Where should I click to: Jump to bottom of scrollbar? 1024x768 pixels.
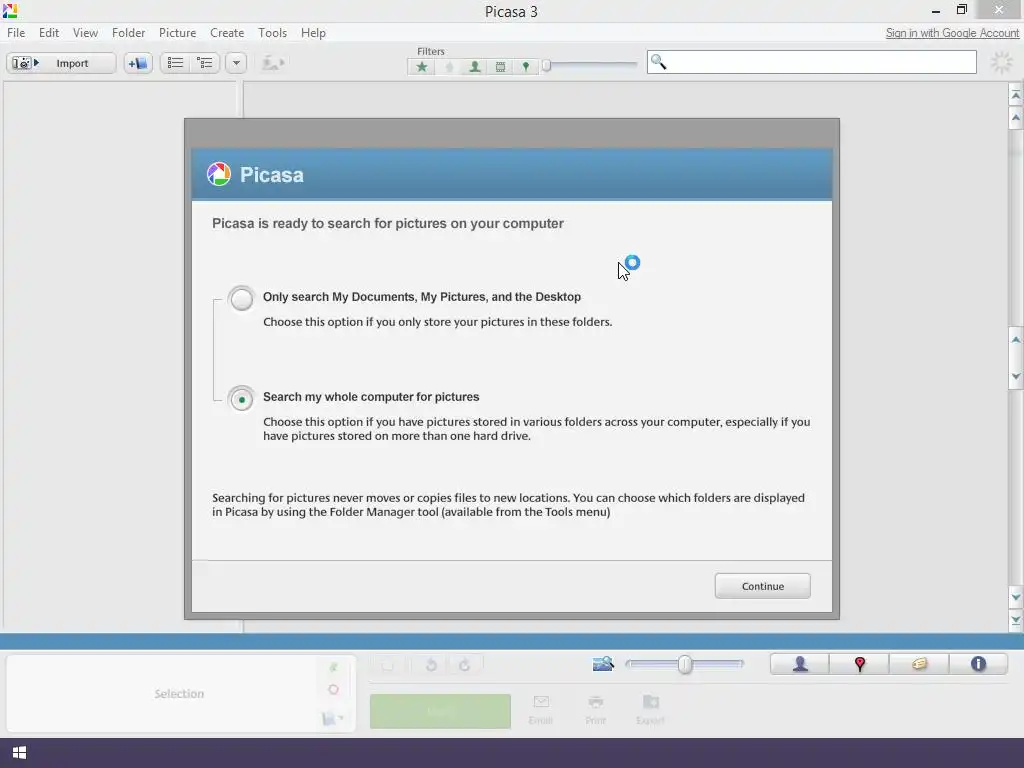(1016, 620)
